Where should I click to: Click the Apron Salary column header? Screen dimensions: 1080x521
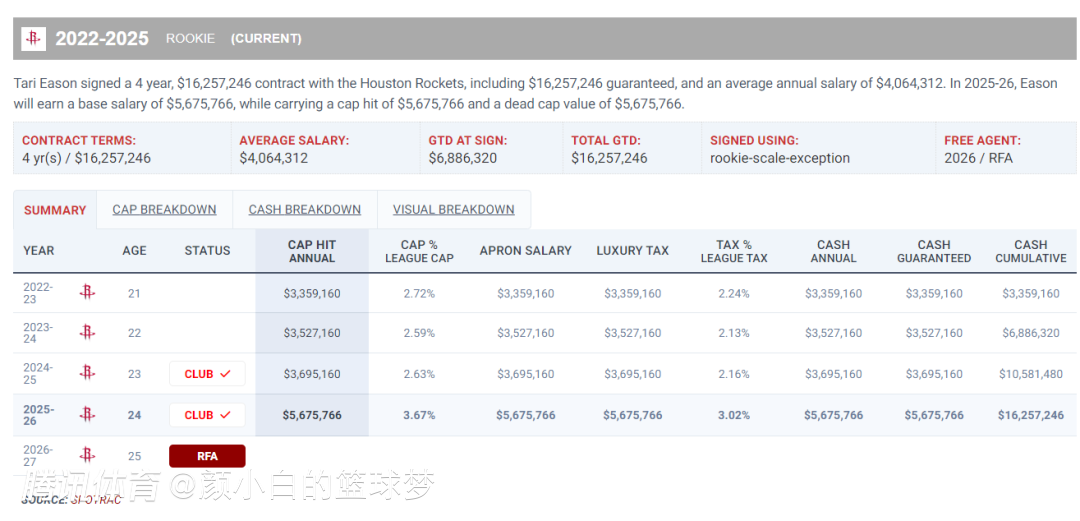(x=525, y=251)
